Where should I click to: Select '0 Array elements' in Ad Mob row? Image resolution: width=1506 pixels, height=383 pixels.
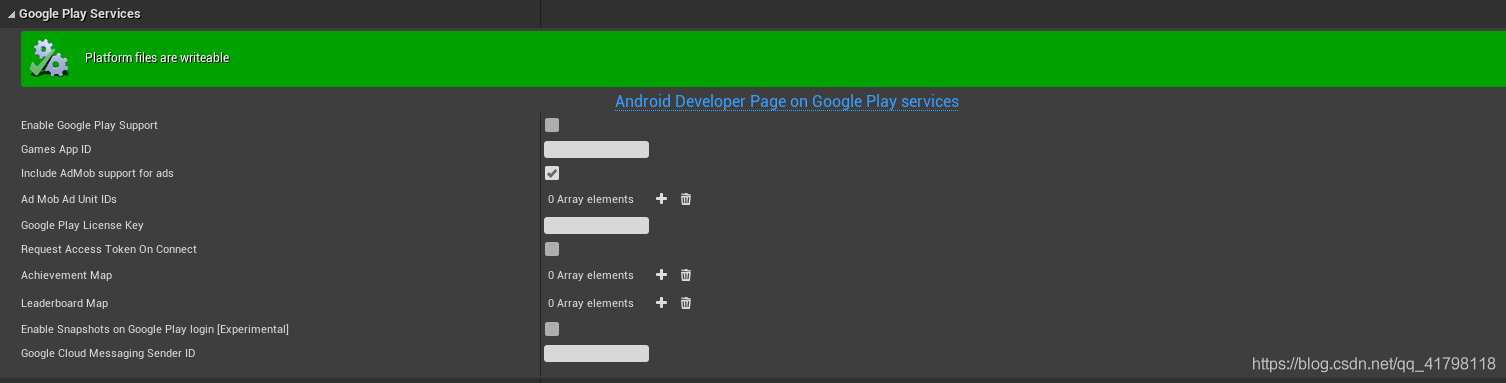pos(591,199)
